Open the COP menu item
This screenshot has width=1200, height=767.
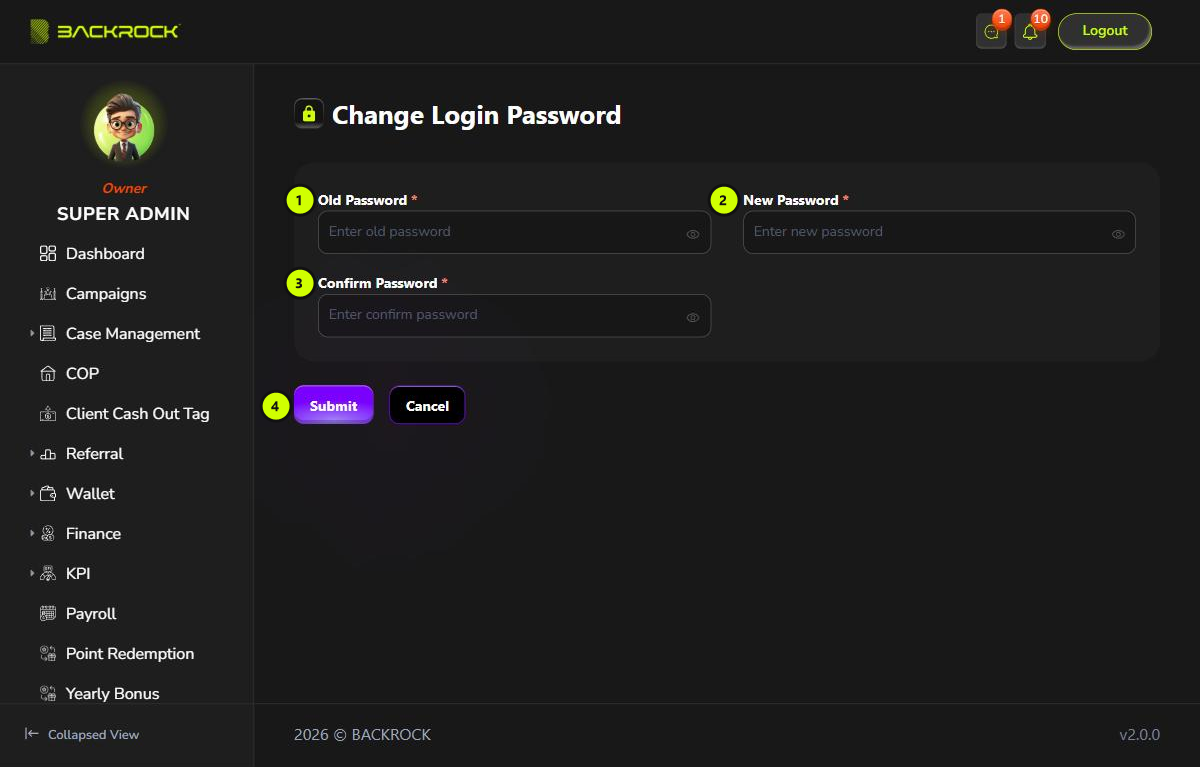[82, 374]
